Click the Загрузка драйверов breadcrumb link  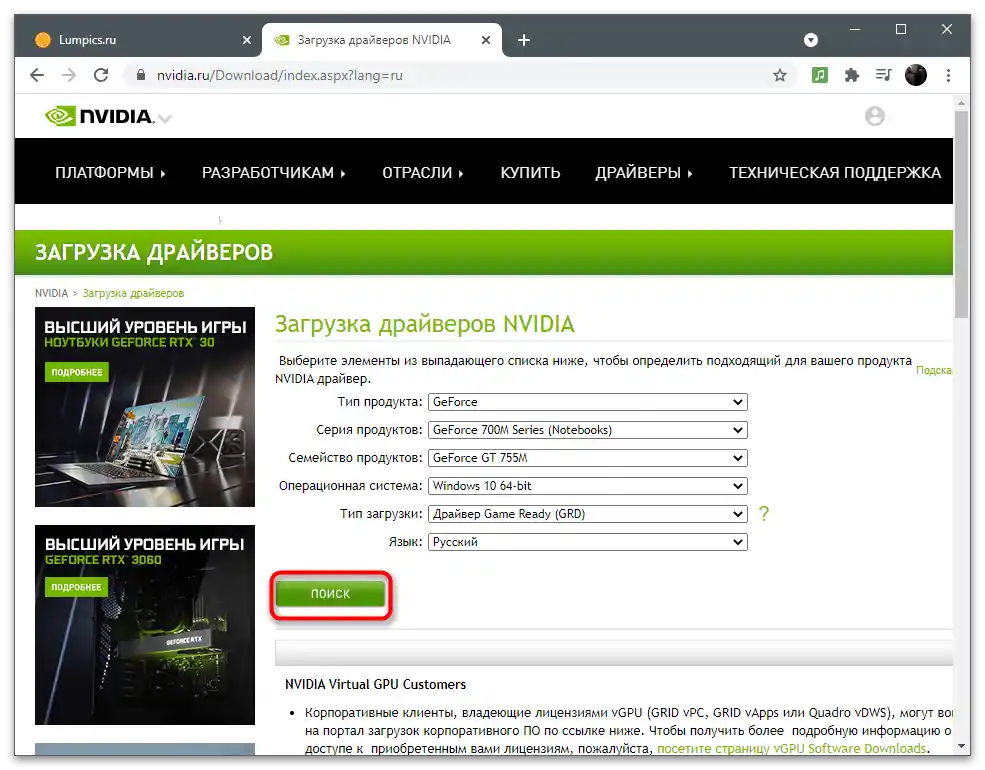(133, 293)
